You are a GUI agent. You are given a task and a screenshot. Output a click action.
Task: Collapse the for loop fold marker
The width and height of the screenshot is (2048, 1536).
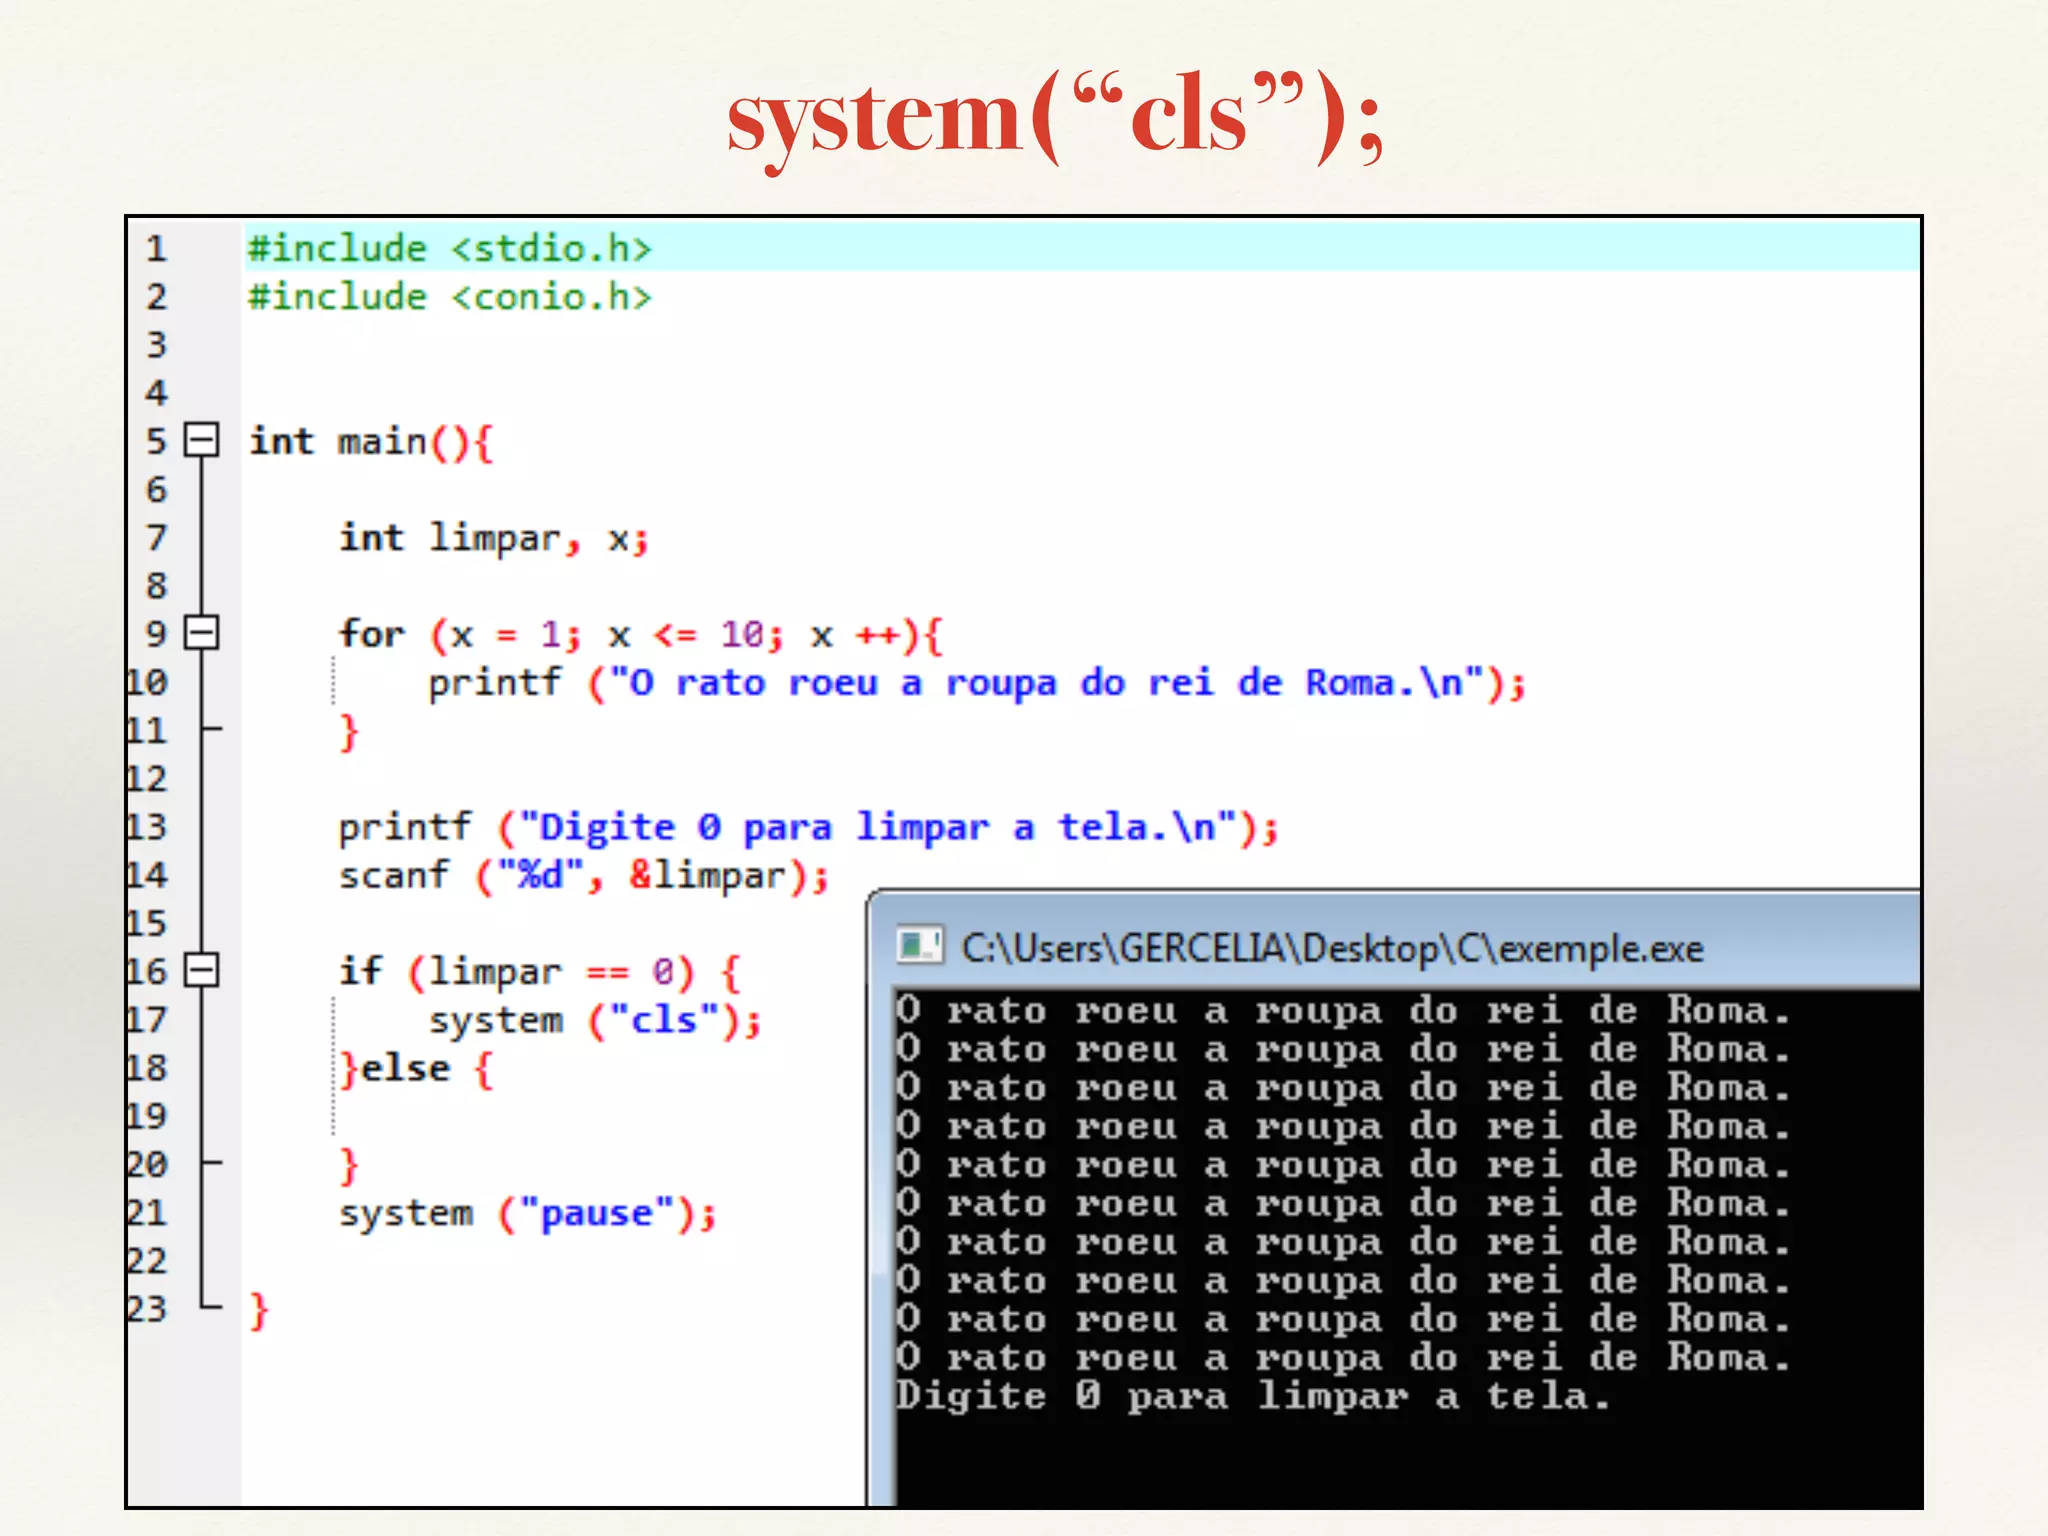coord(202,633)
